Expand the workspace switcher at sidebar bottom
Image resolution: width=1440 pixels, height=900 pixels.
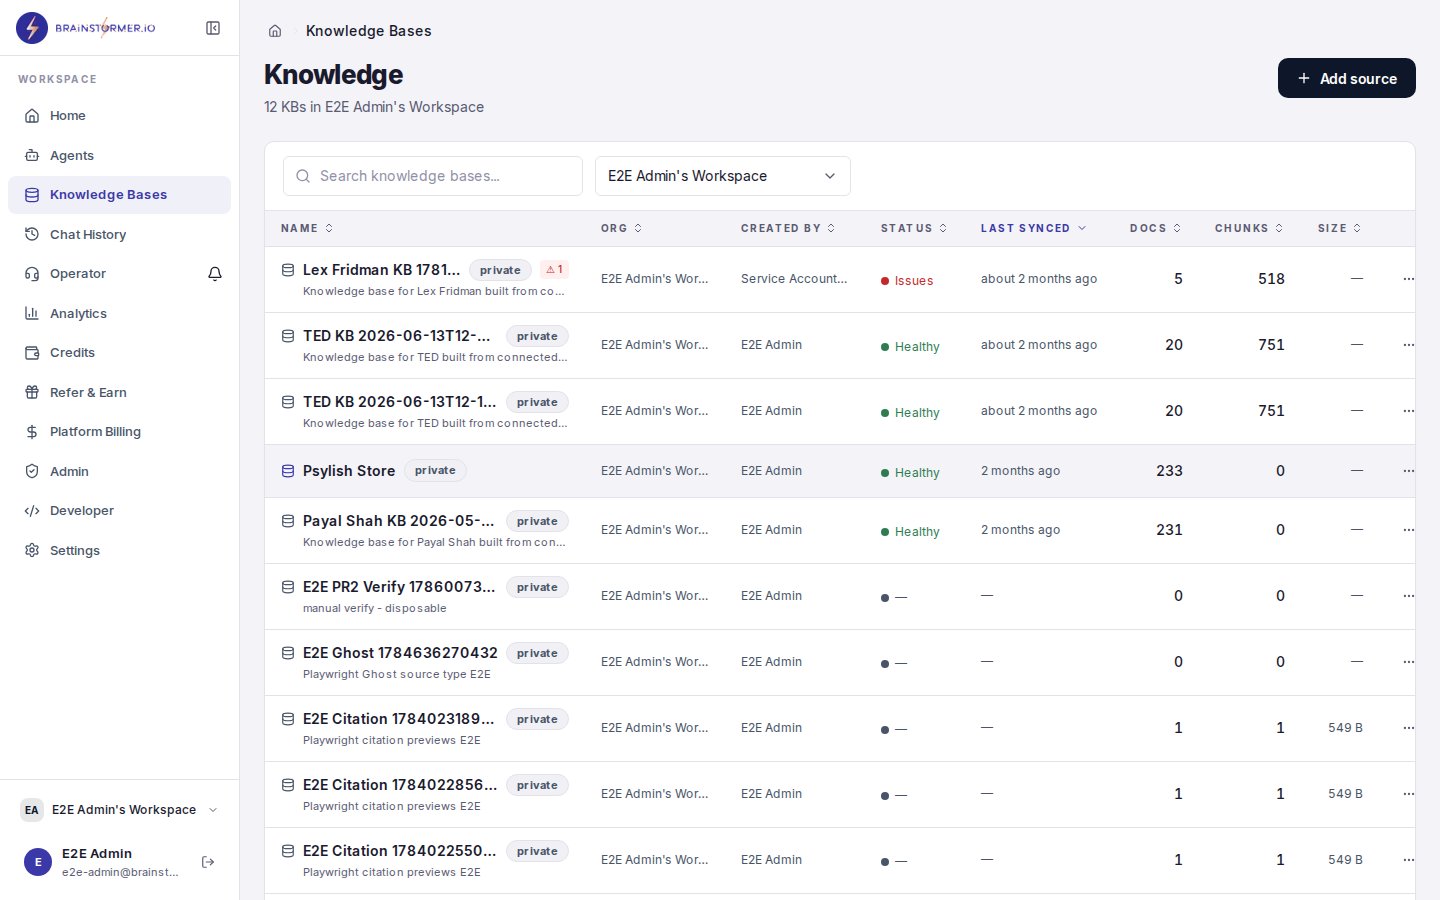[x=119, y=810]
